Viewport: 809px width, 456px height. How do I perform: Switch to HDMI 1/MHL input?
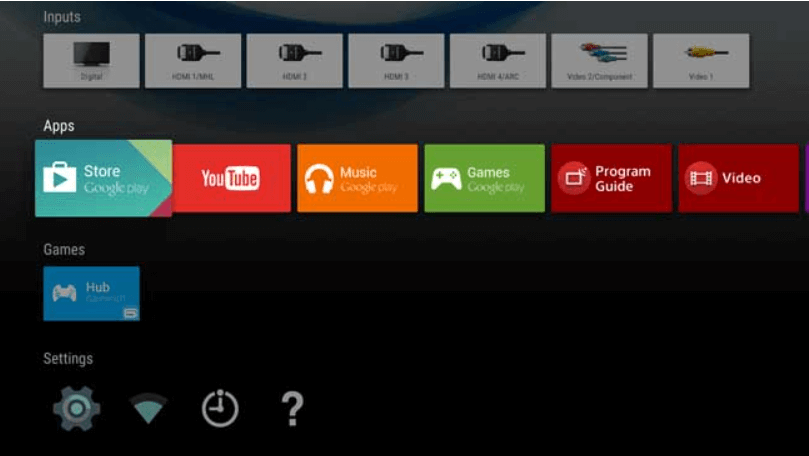(x=193, y=61)
